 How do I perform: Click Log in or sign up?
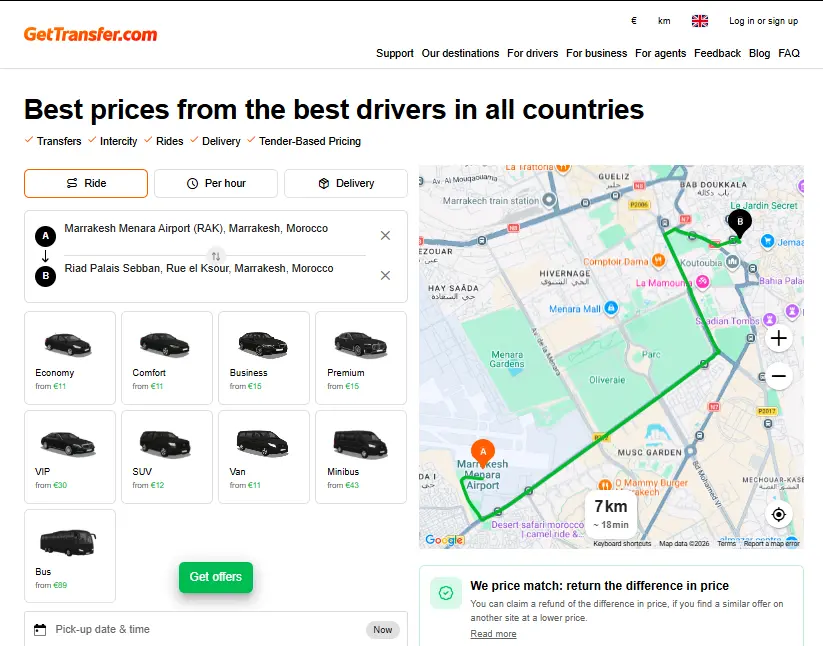[763, 21]
